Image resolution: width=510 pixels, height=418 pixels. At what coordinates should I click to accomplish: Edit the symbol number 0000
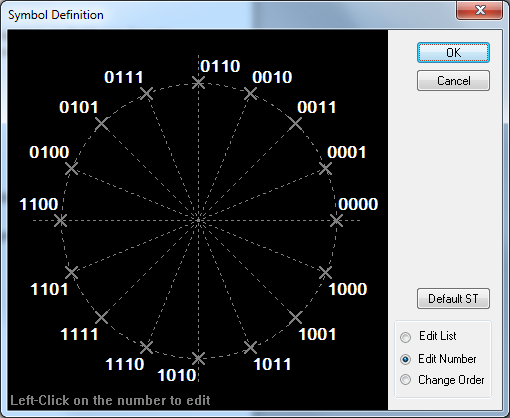(358, 204)
